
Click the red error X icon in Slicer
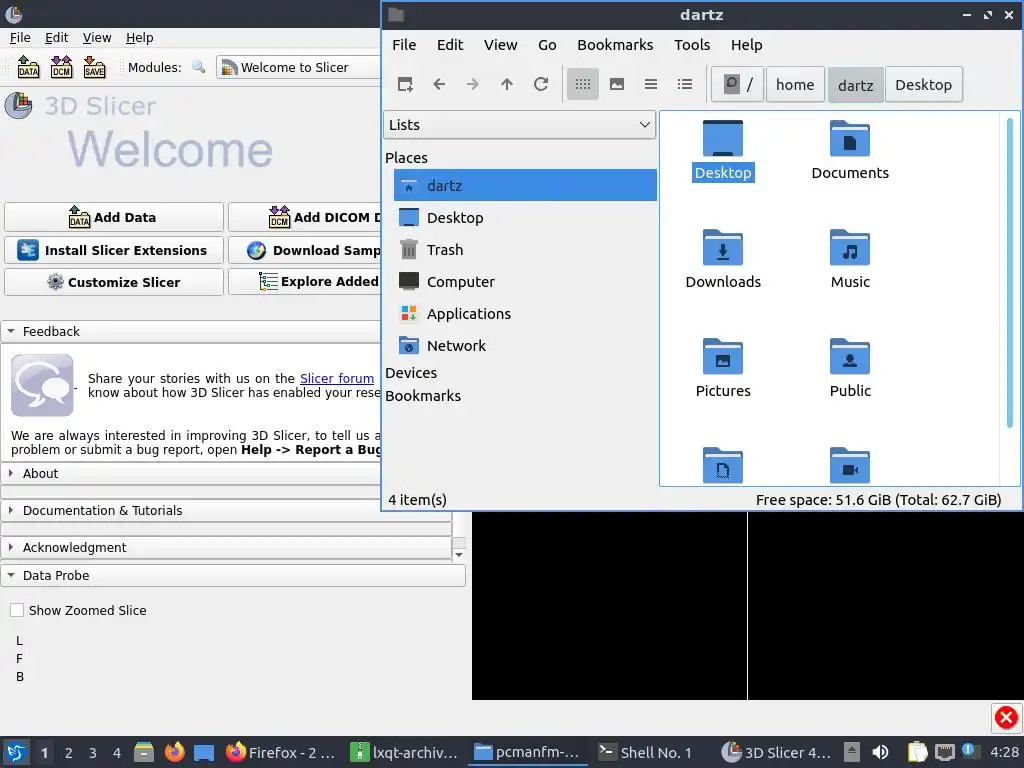click(1006, 718)
